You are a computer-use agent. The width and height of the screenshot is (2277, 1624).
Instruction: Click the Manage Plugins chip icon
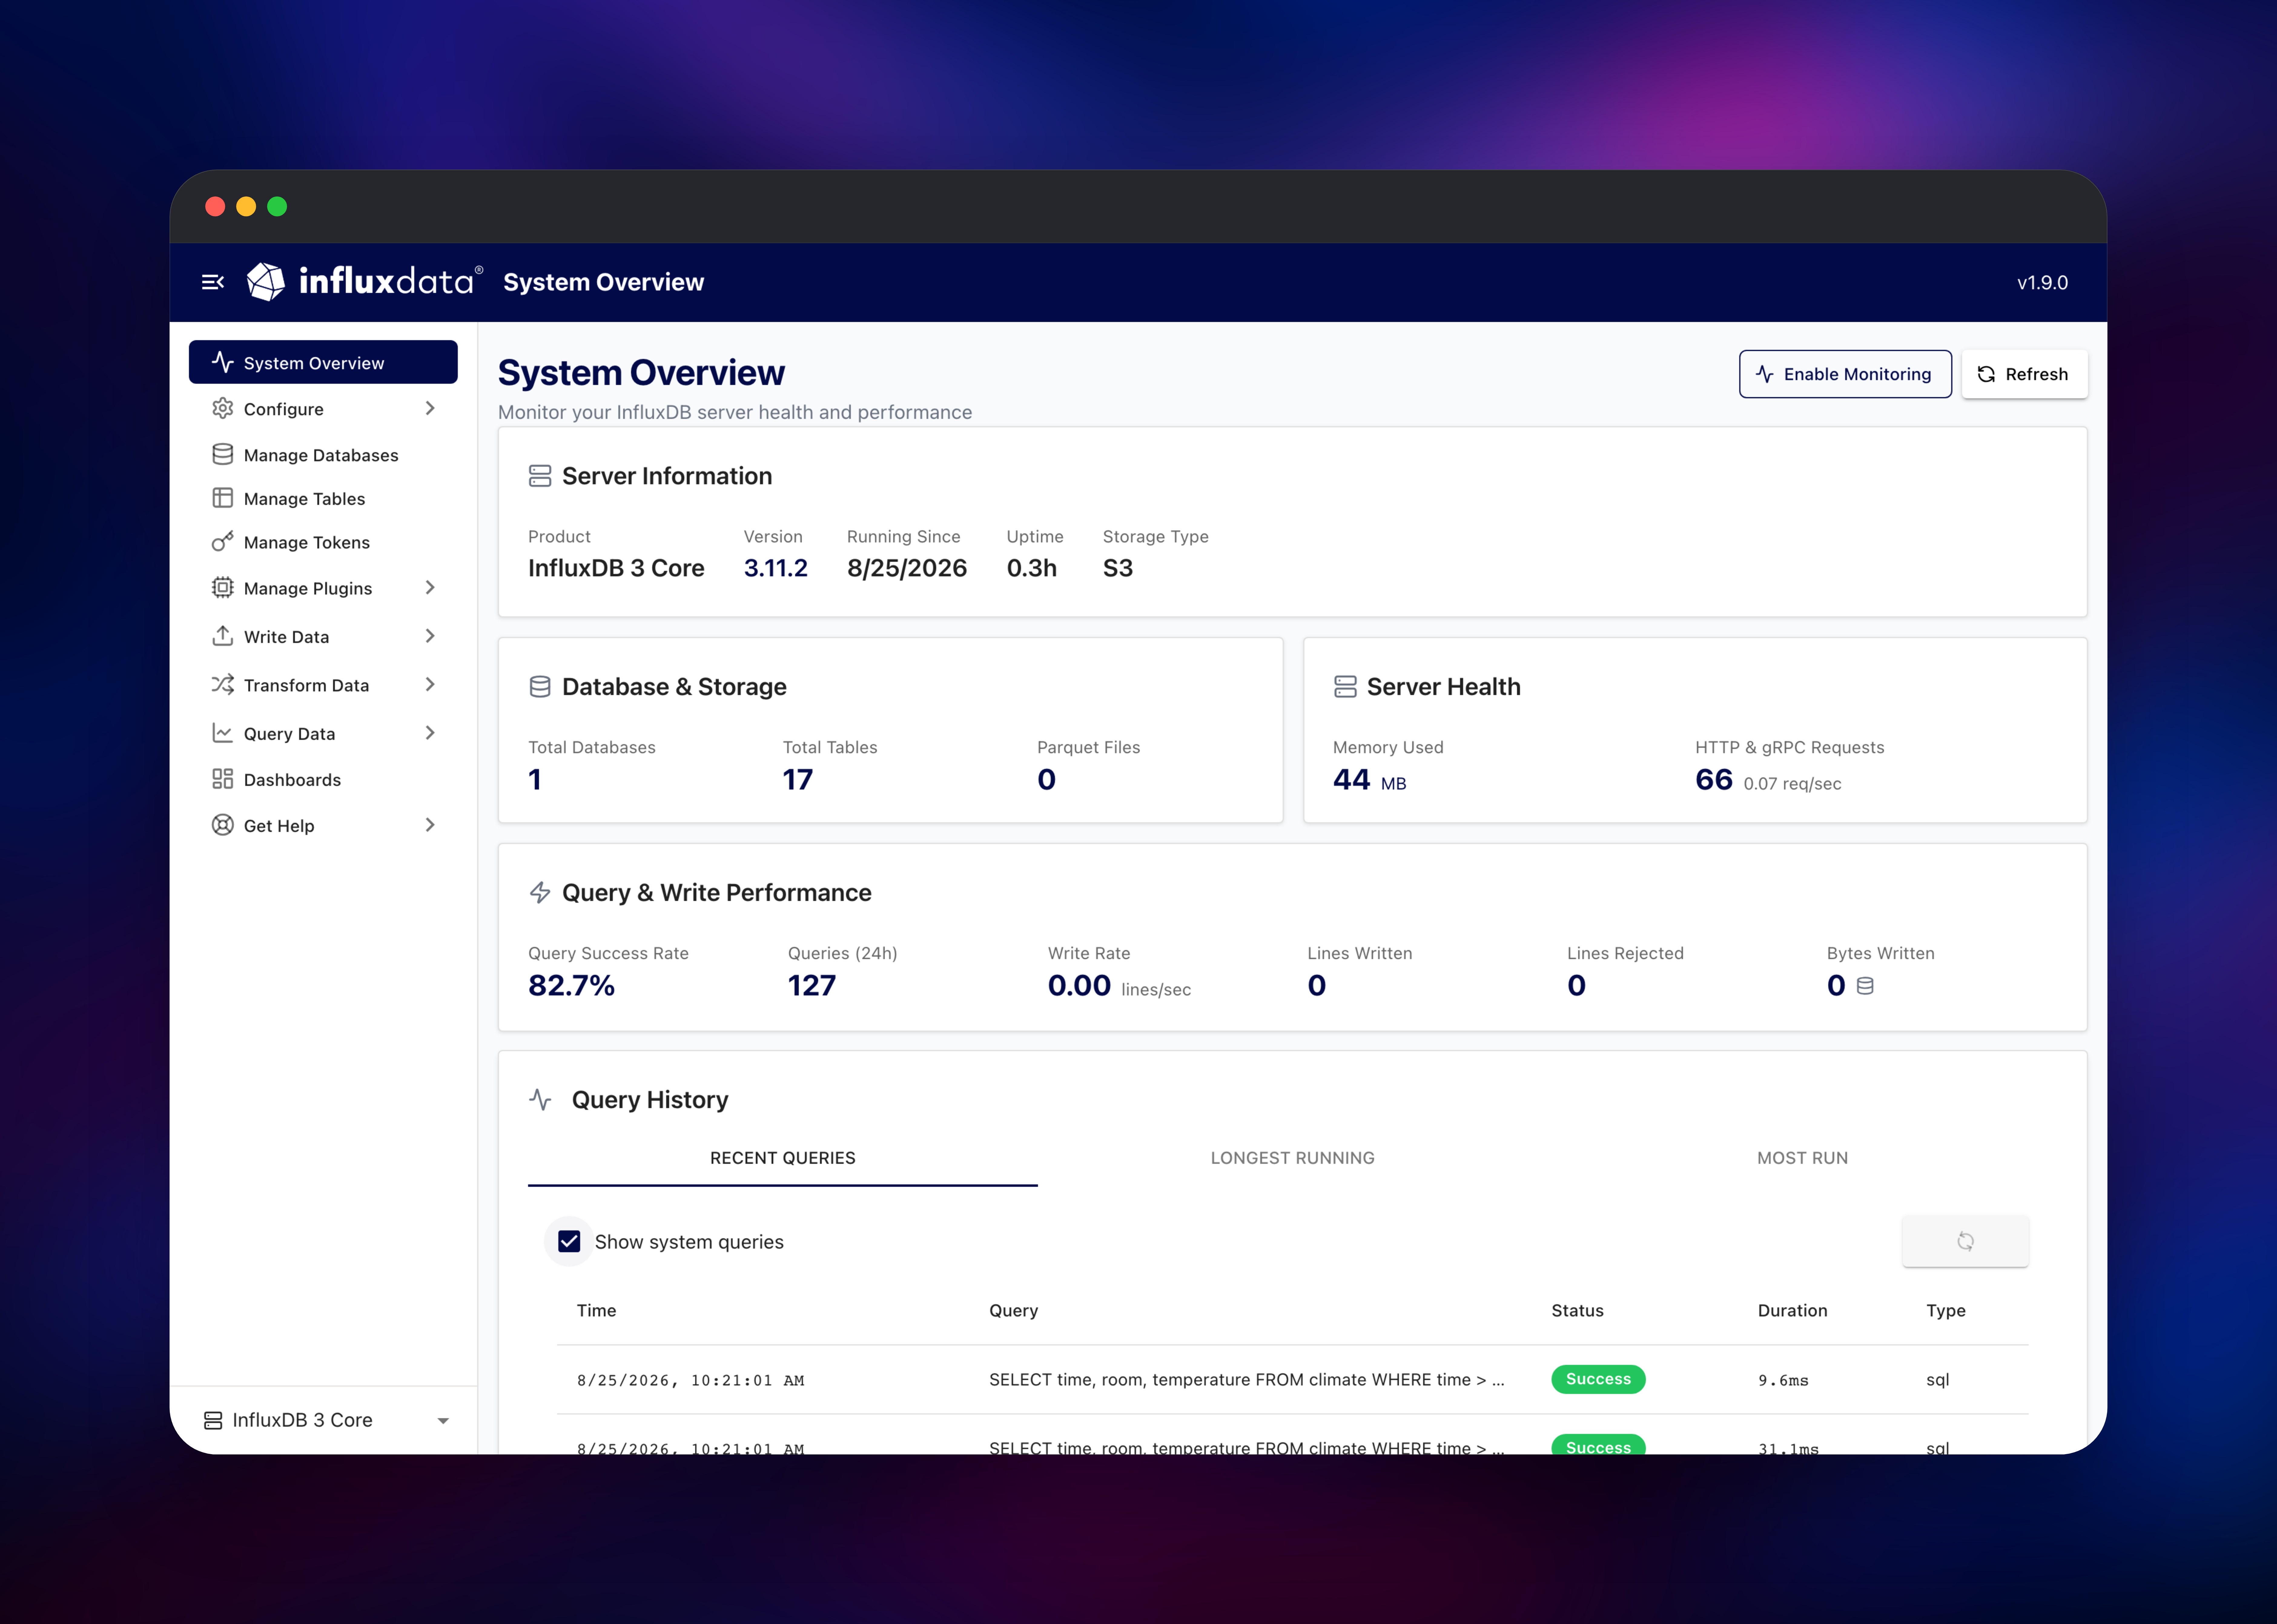pyautogui.click(x=223, y=588)
